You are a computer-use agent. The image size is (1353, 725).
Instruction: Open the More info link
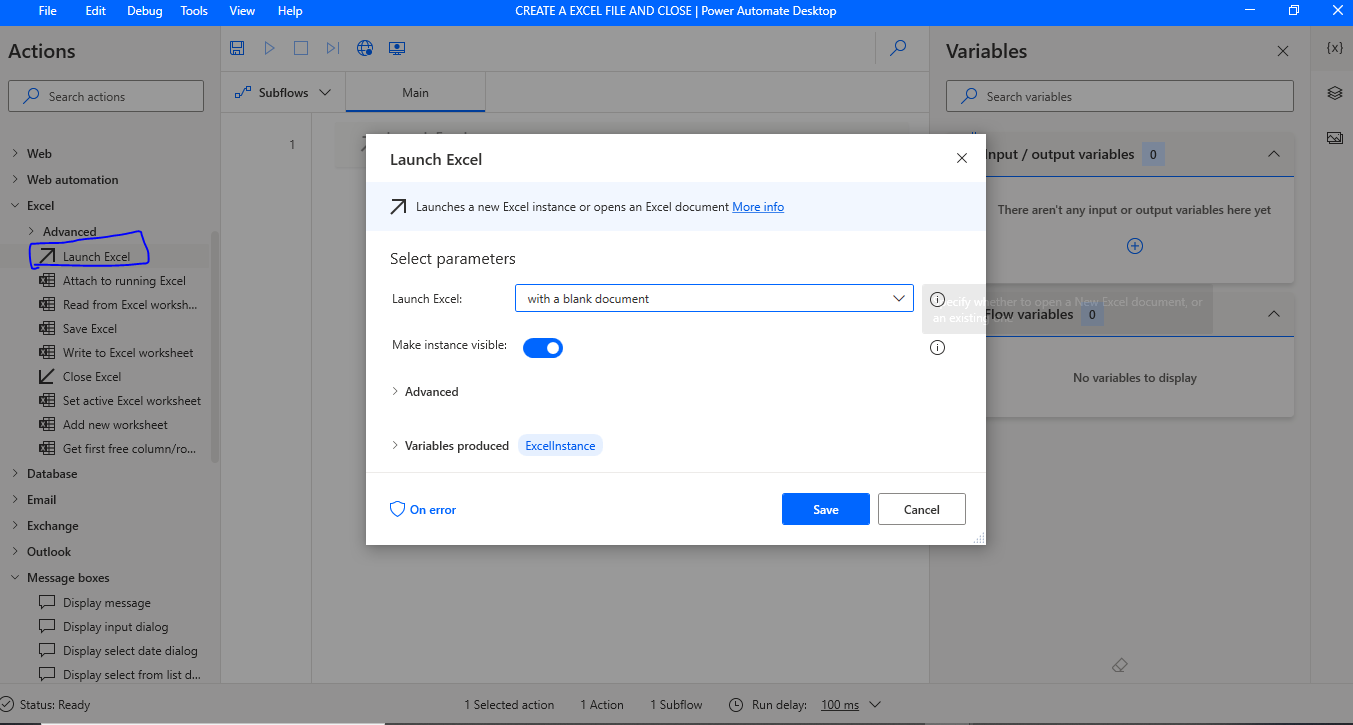coord(758,207)
